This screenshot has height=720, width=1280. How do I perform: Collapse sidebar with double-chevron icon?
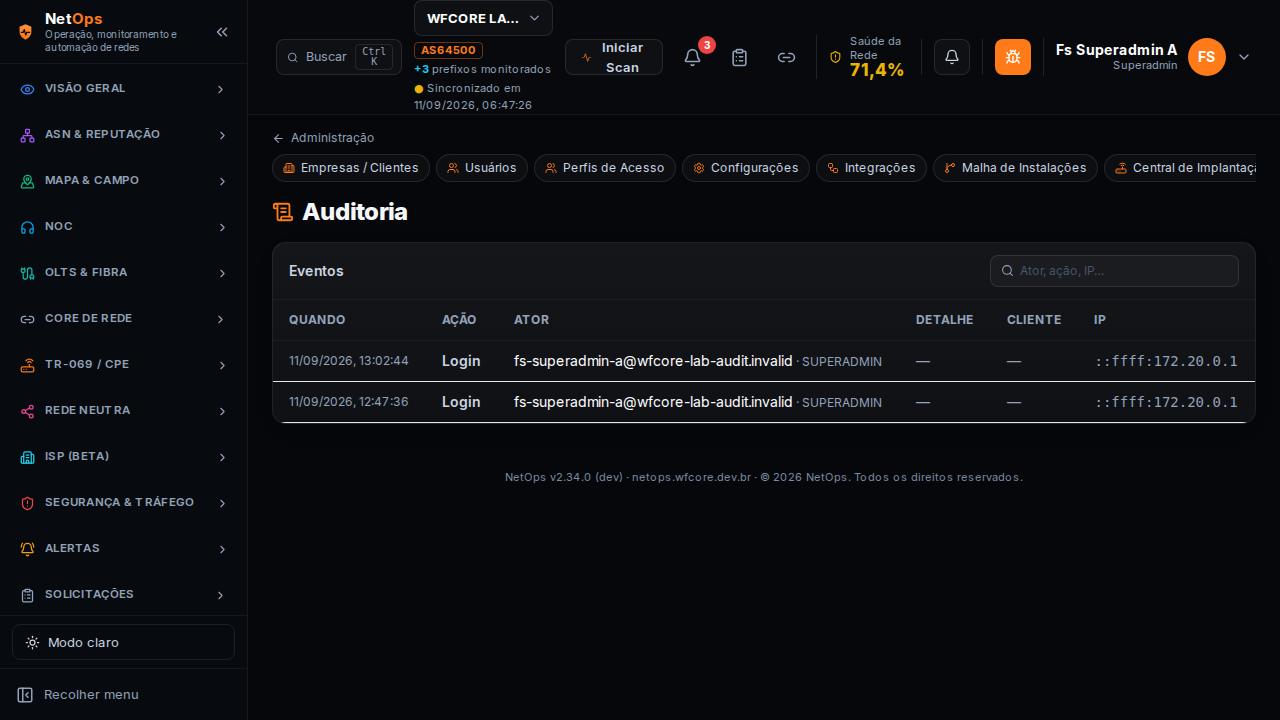(x=222, y=32)
